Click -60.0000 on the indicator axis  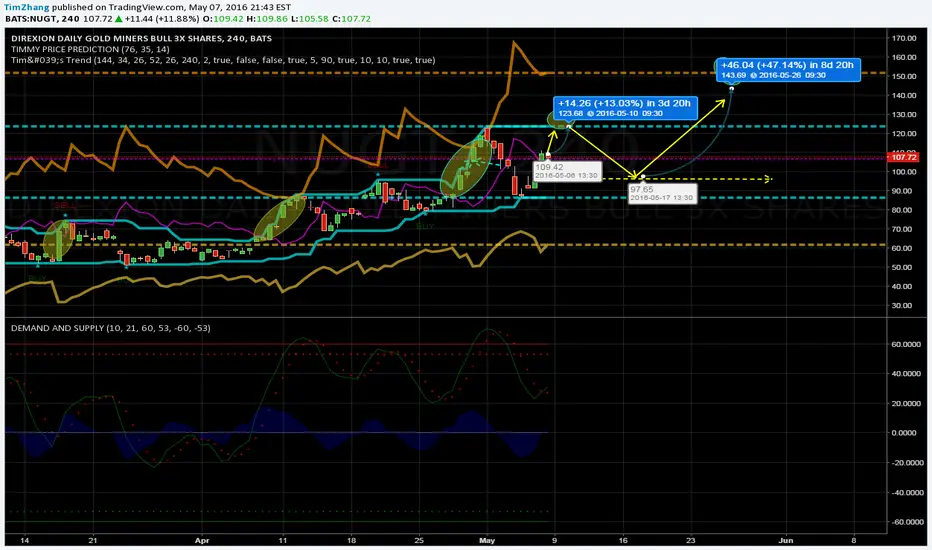(906, 522)
